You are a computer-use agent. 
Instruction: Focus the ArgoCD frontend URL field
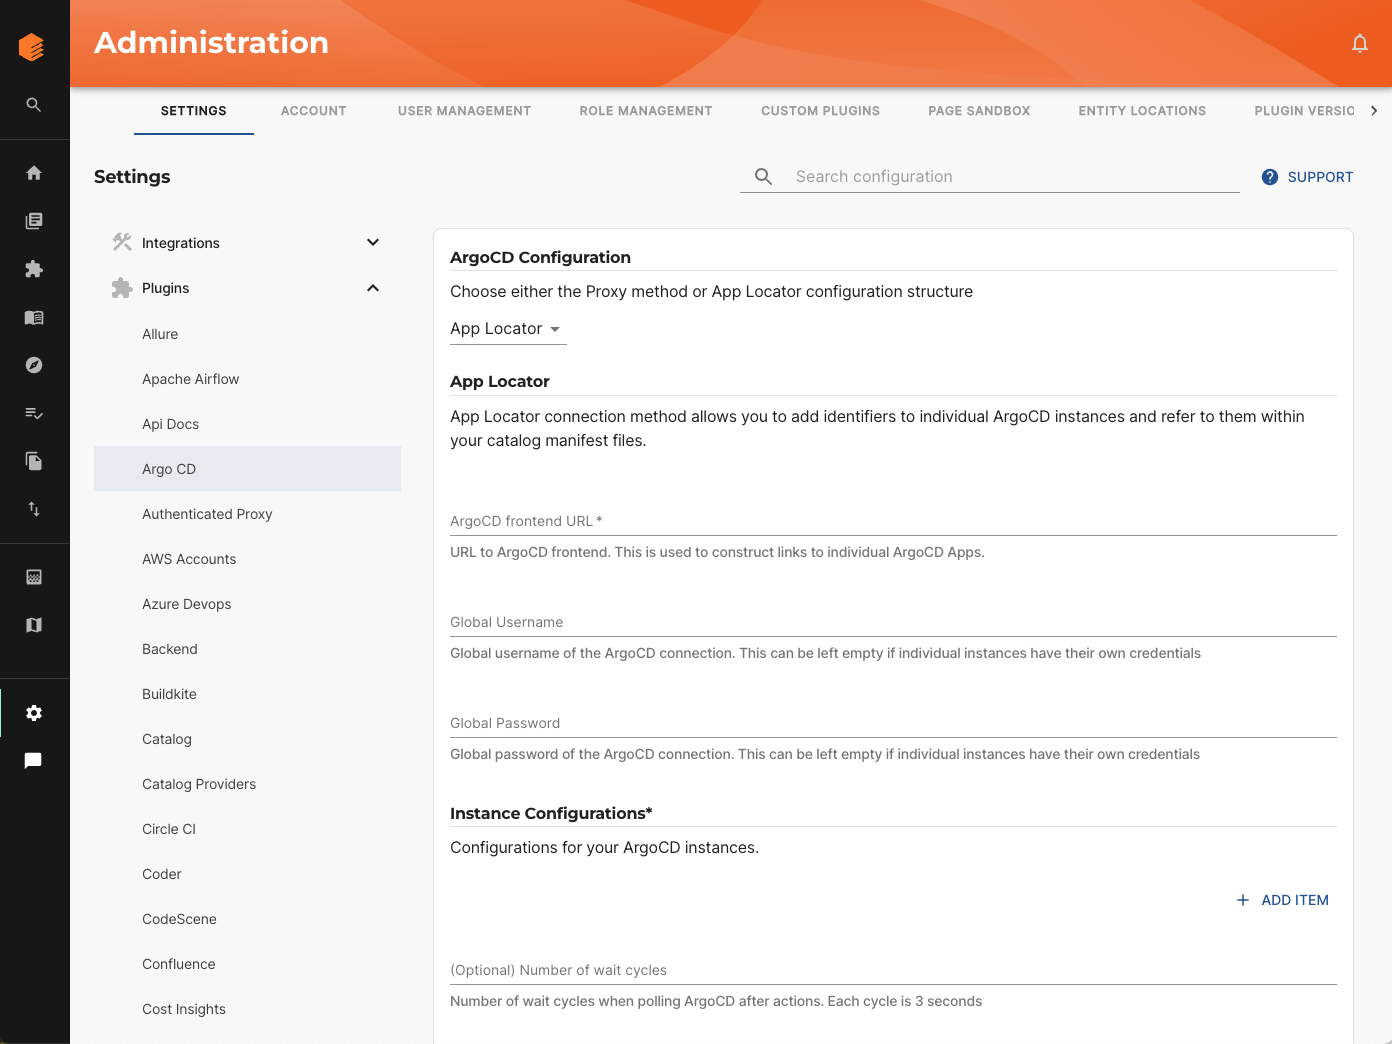pos(893,520)
